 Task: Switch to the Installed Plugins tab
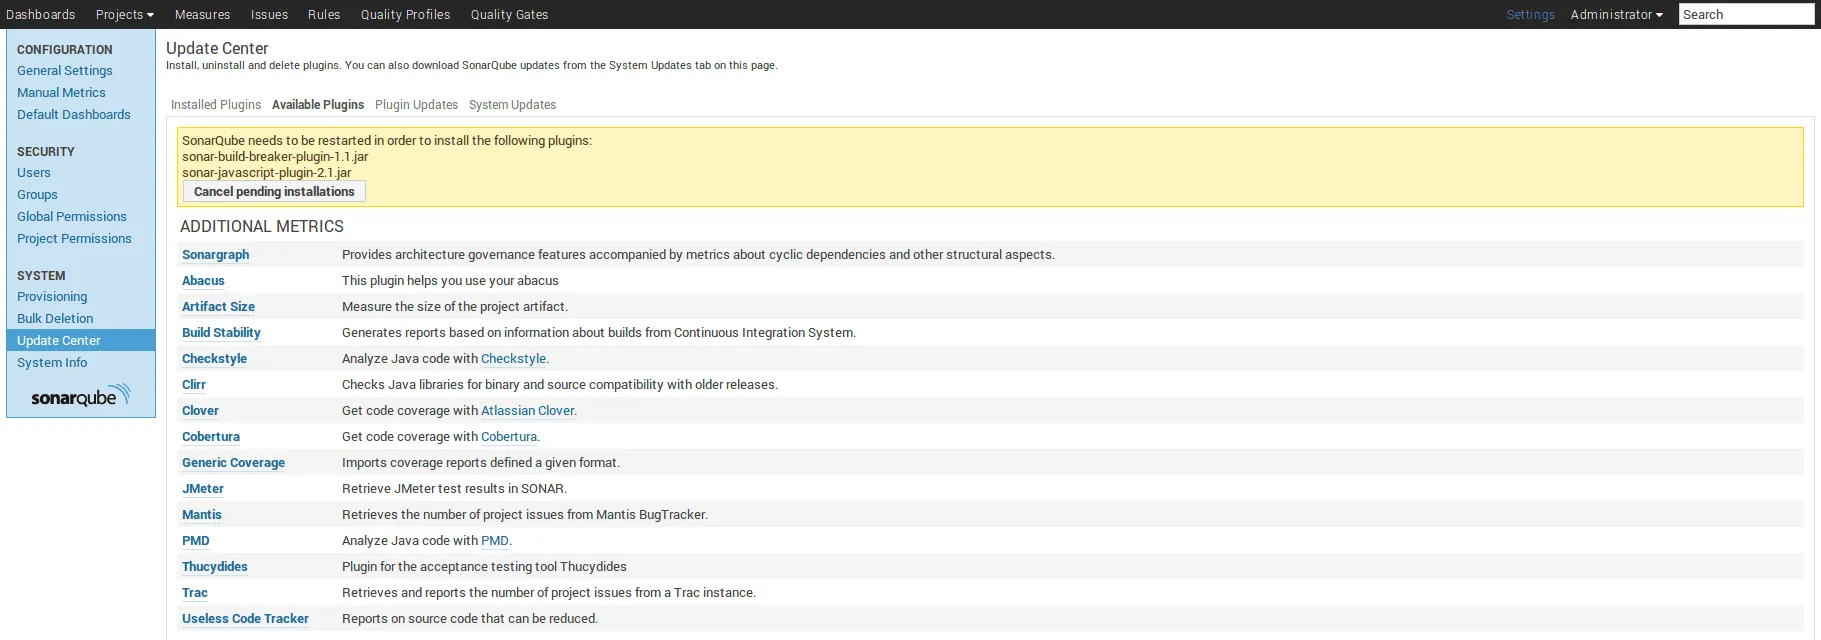click(x=215, y=105)
